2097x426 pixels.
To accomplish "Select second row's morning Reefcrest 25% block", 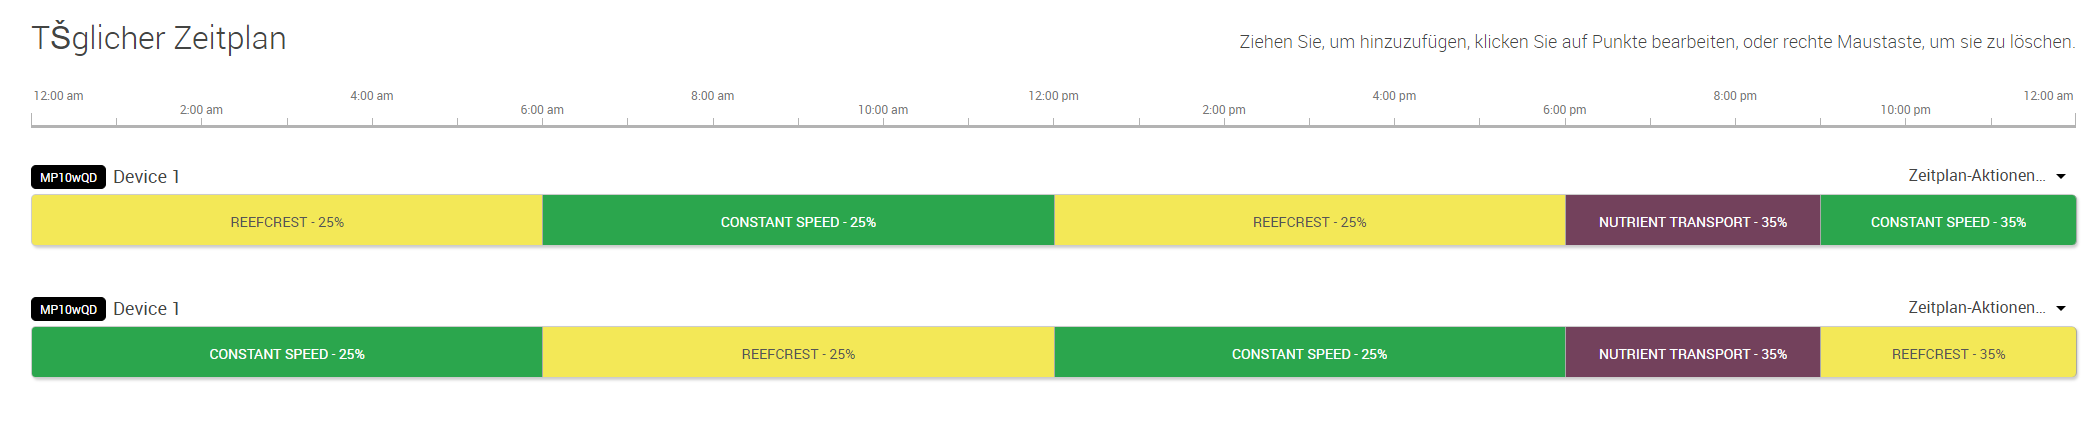I will point(798,353).
